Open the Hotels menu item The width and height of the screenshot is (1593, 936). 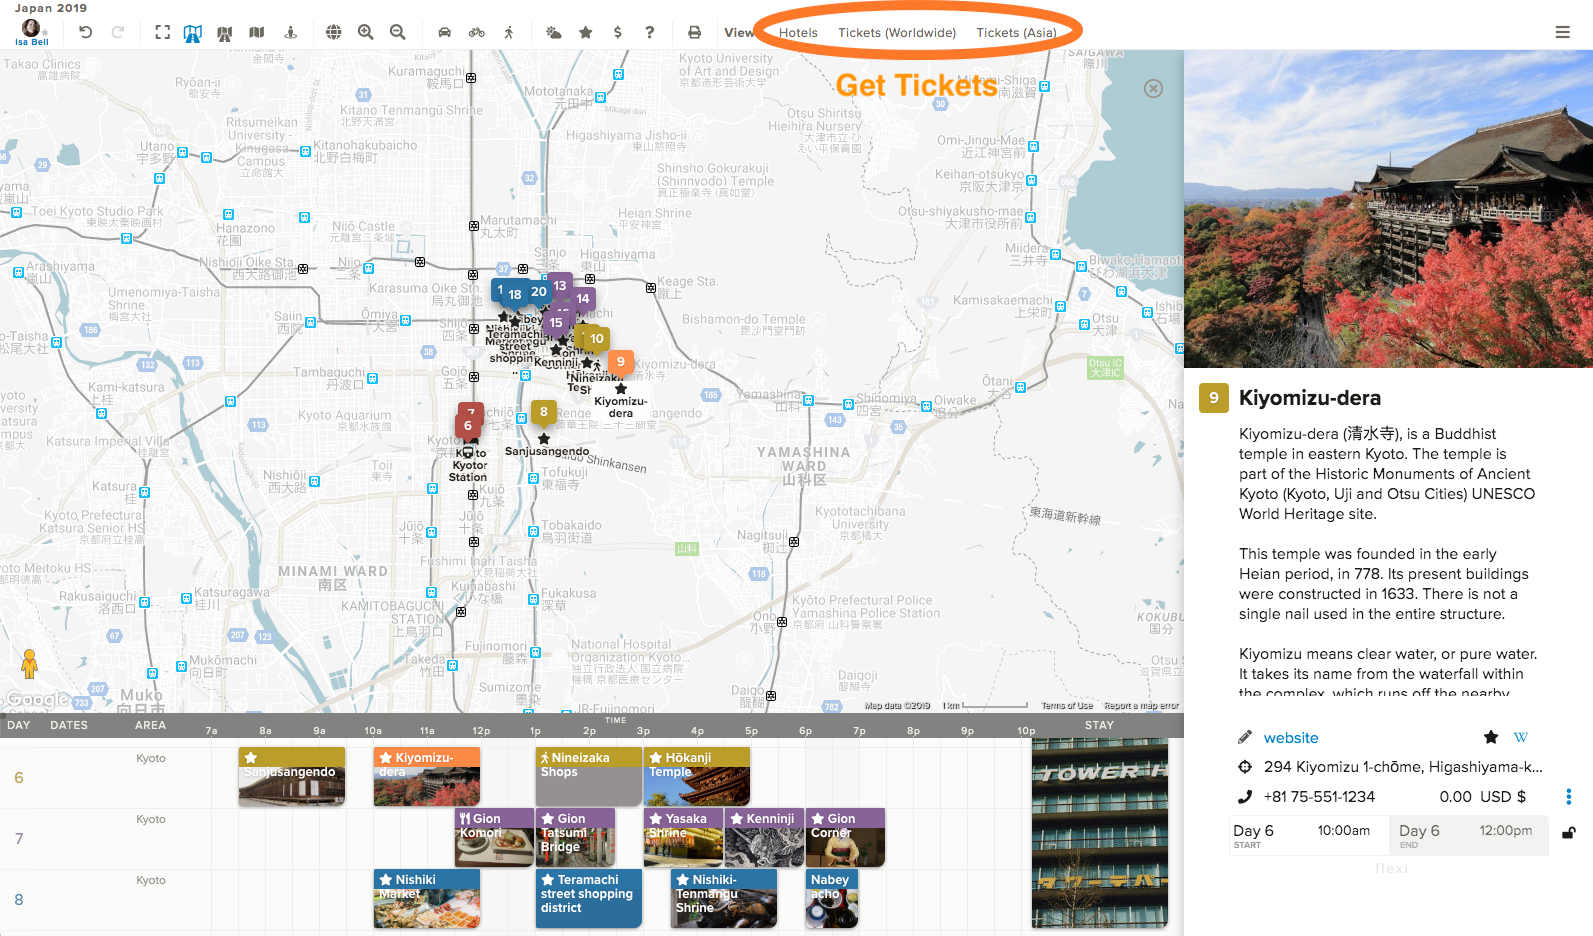click(798, 33)
